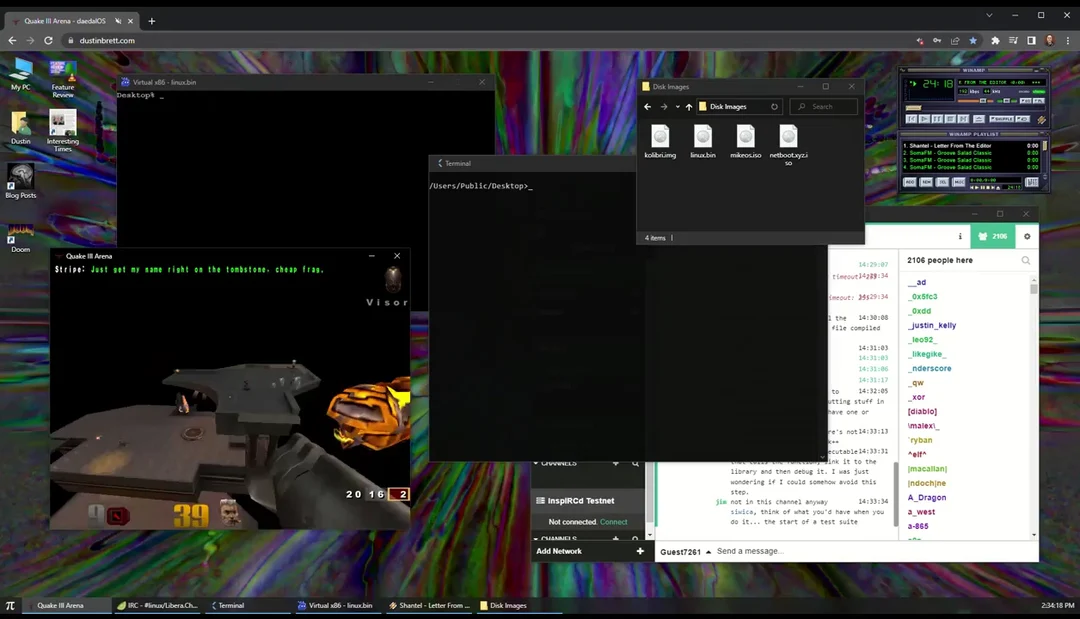Toggle Winamp shuffle mode
This screenshot has width=1080, height=619.
point(1002,119)
